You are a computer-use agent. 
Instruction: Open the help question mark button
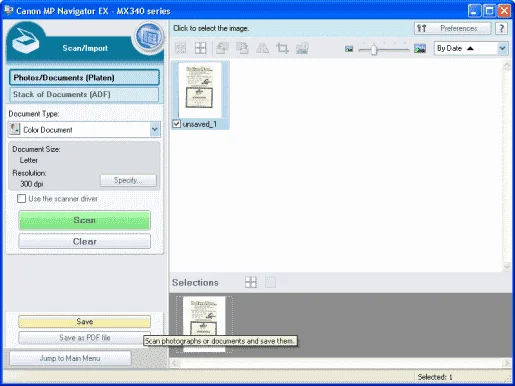(x=501, y=28)
